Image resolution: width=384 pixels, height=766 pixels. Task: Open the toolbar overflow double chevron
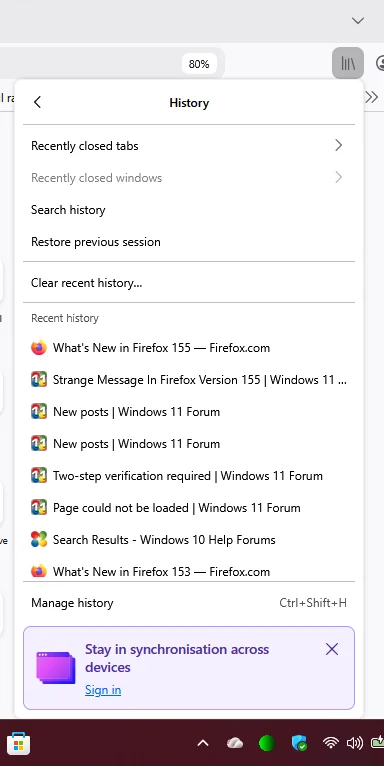pos(372,97)
